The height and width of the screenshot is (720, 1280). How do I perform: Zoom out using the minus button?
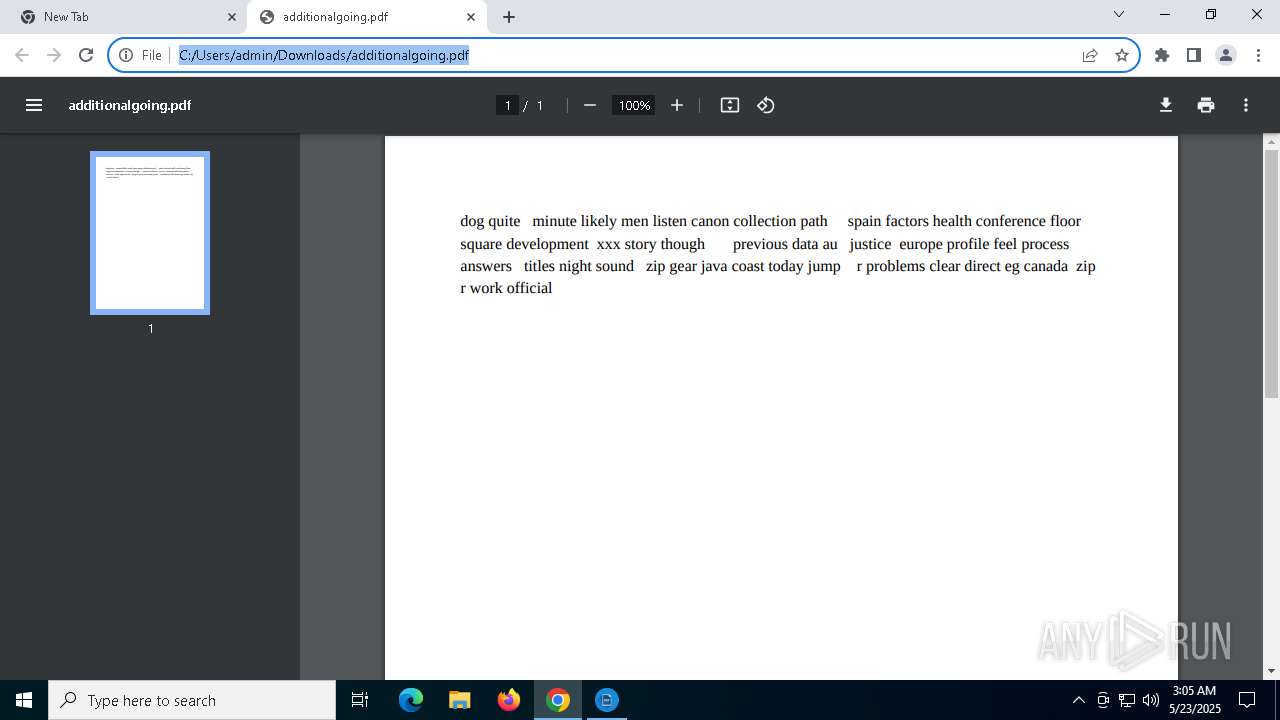590,105
